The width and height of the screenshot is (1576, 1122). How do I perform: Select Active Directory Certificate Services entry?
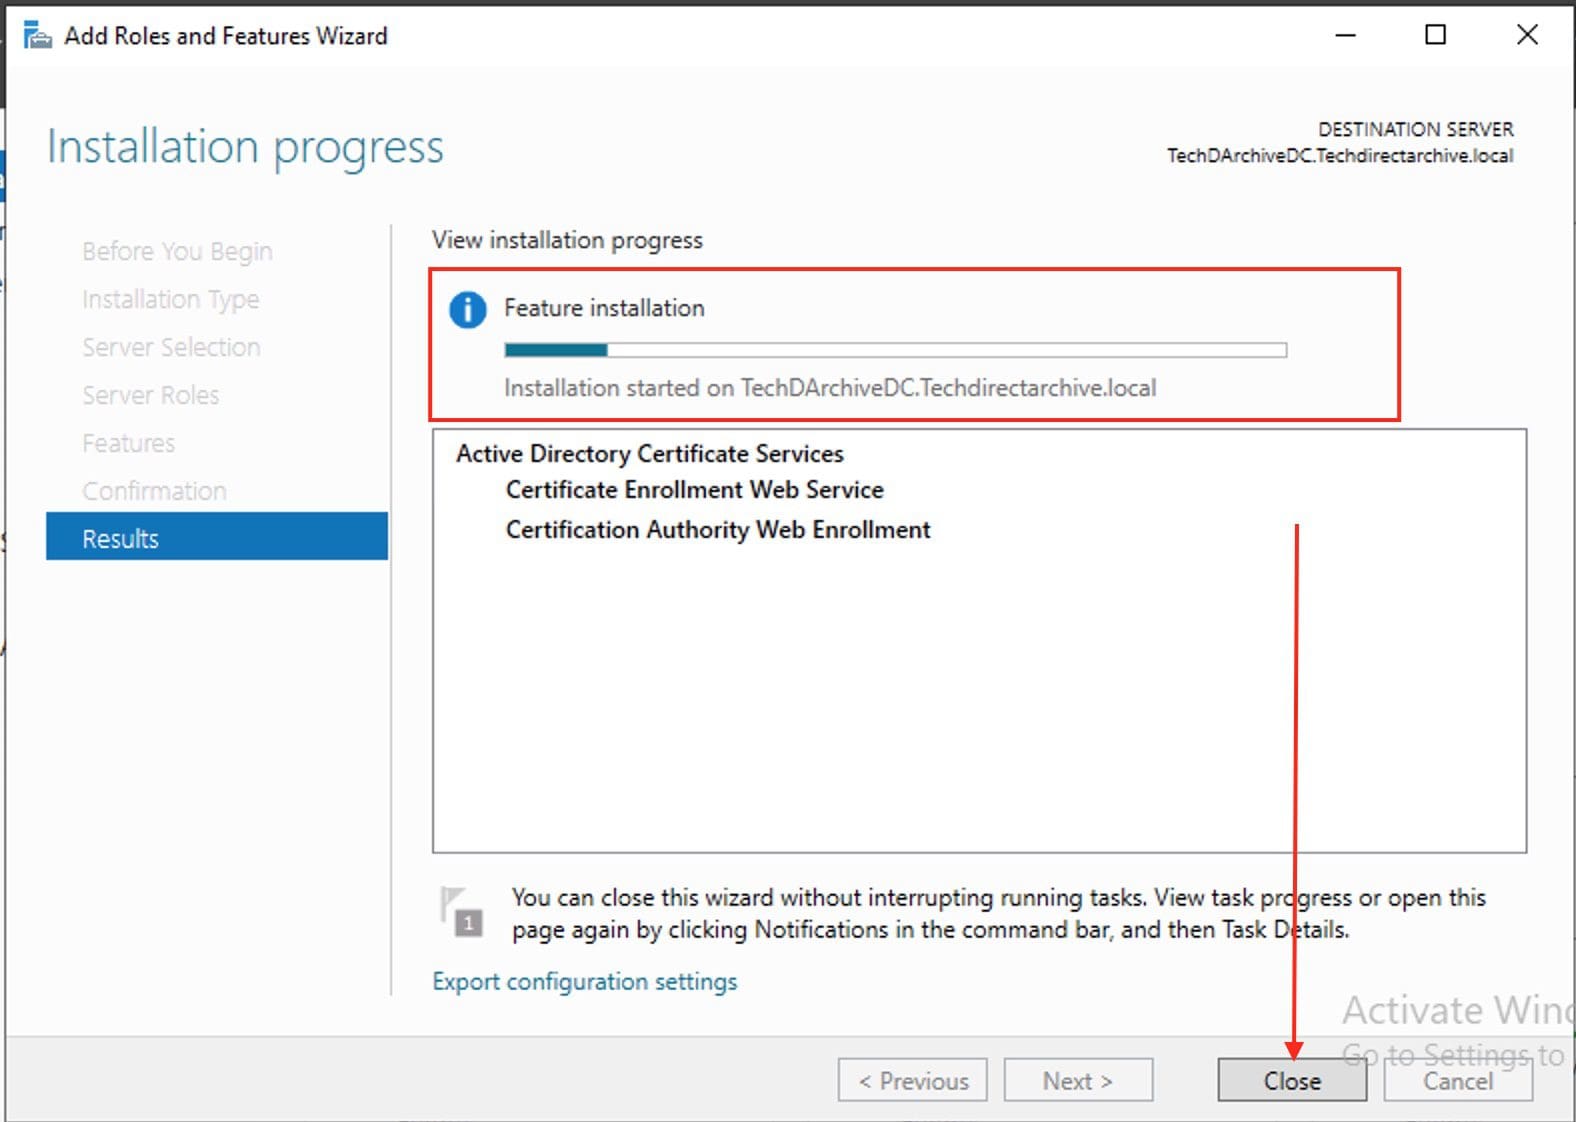tap(649, 454)
